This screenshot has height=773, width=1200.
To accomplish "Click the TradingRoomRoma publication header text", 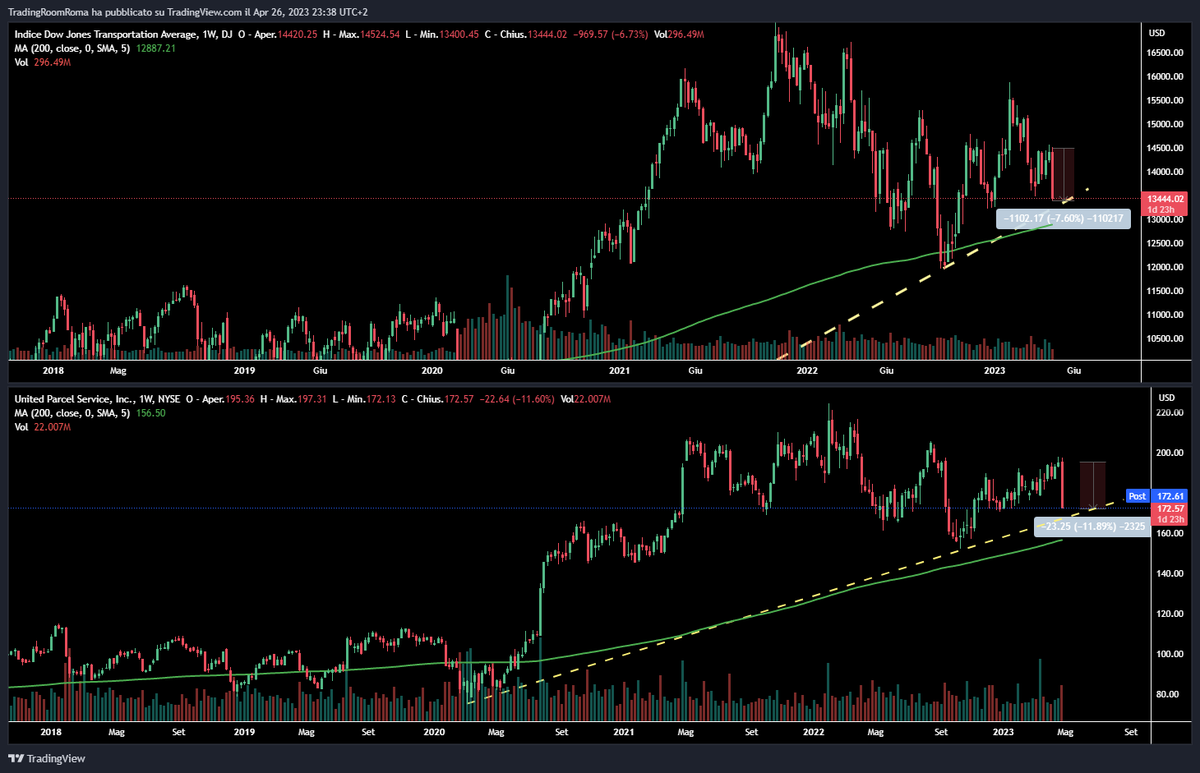I will pos(188,10).
